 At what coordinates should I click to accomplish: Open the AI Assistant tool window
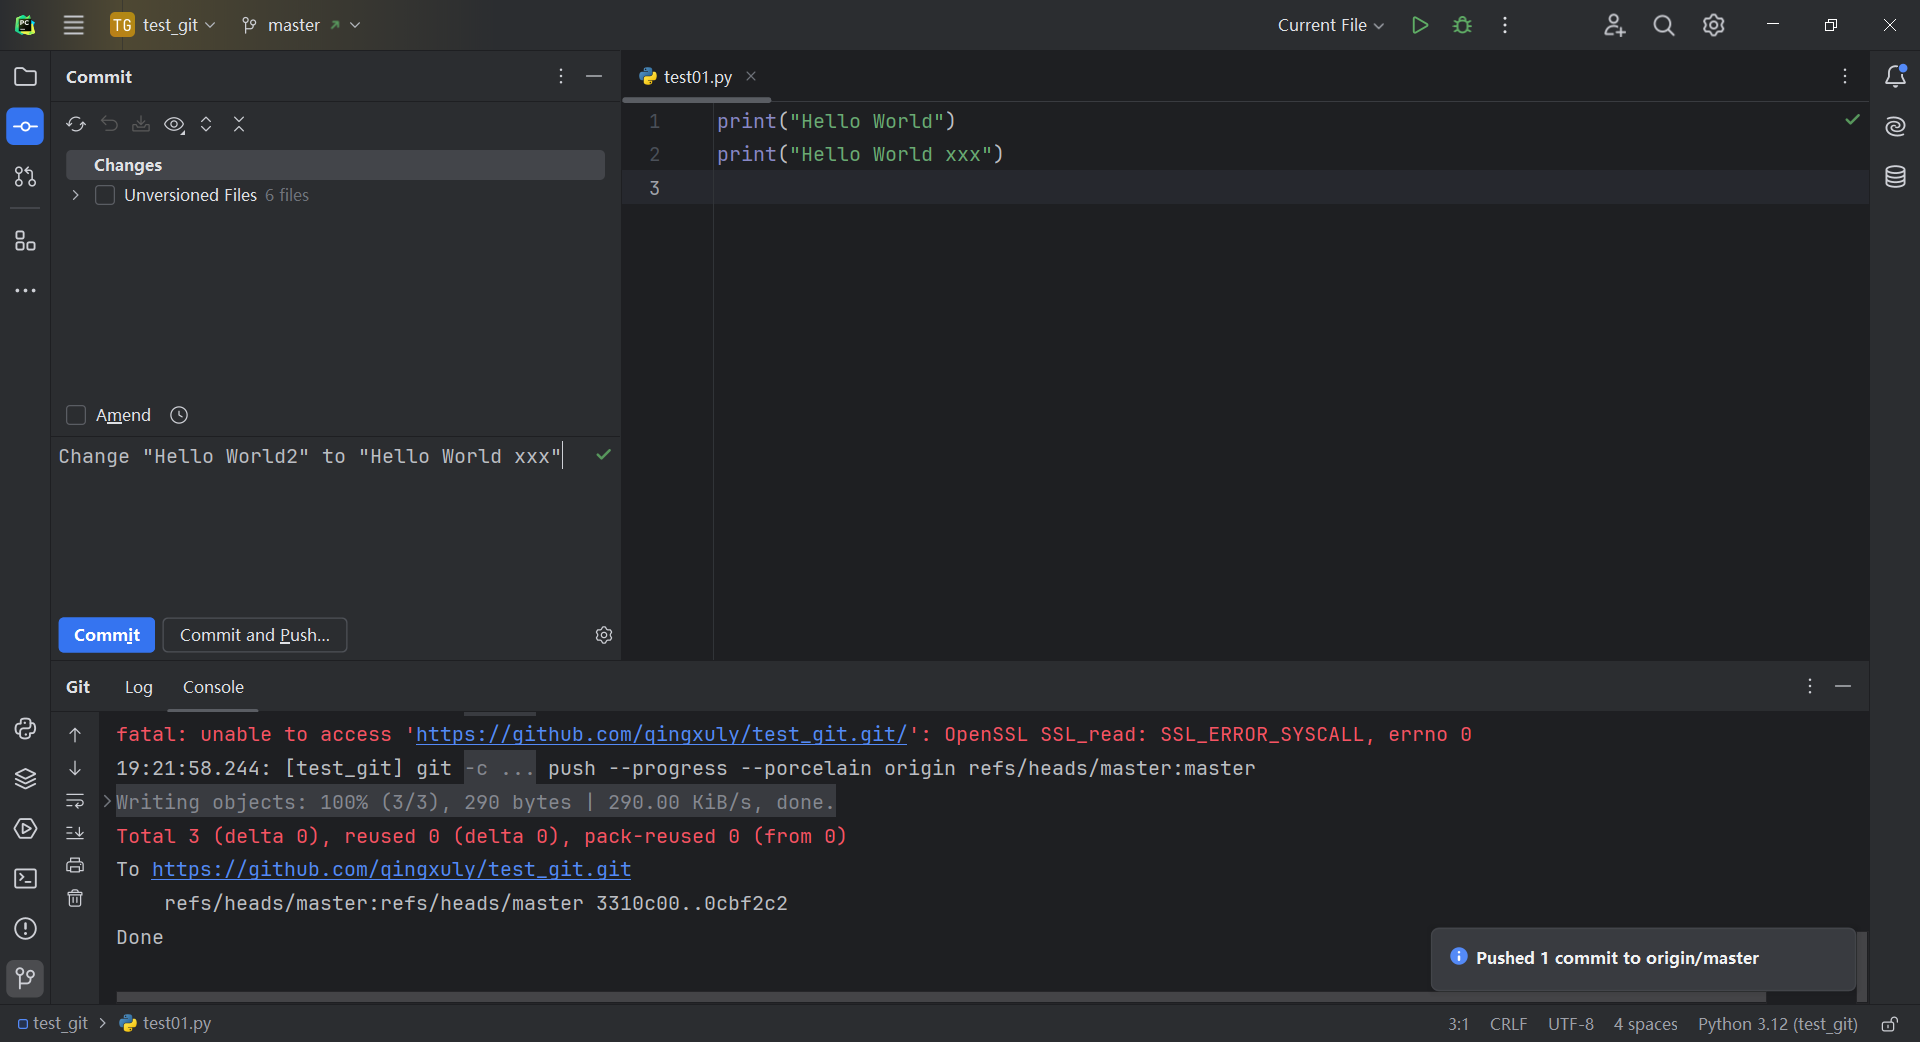(x=1895, y=126)
